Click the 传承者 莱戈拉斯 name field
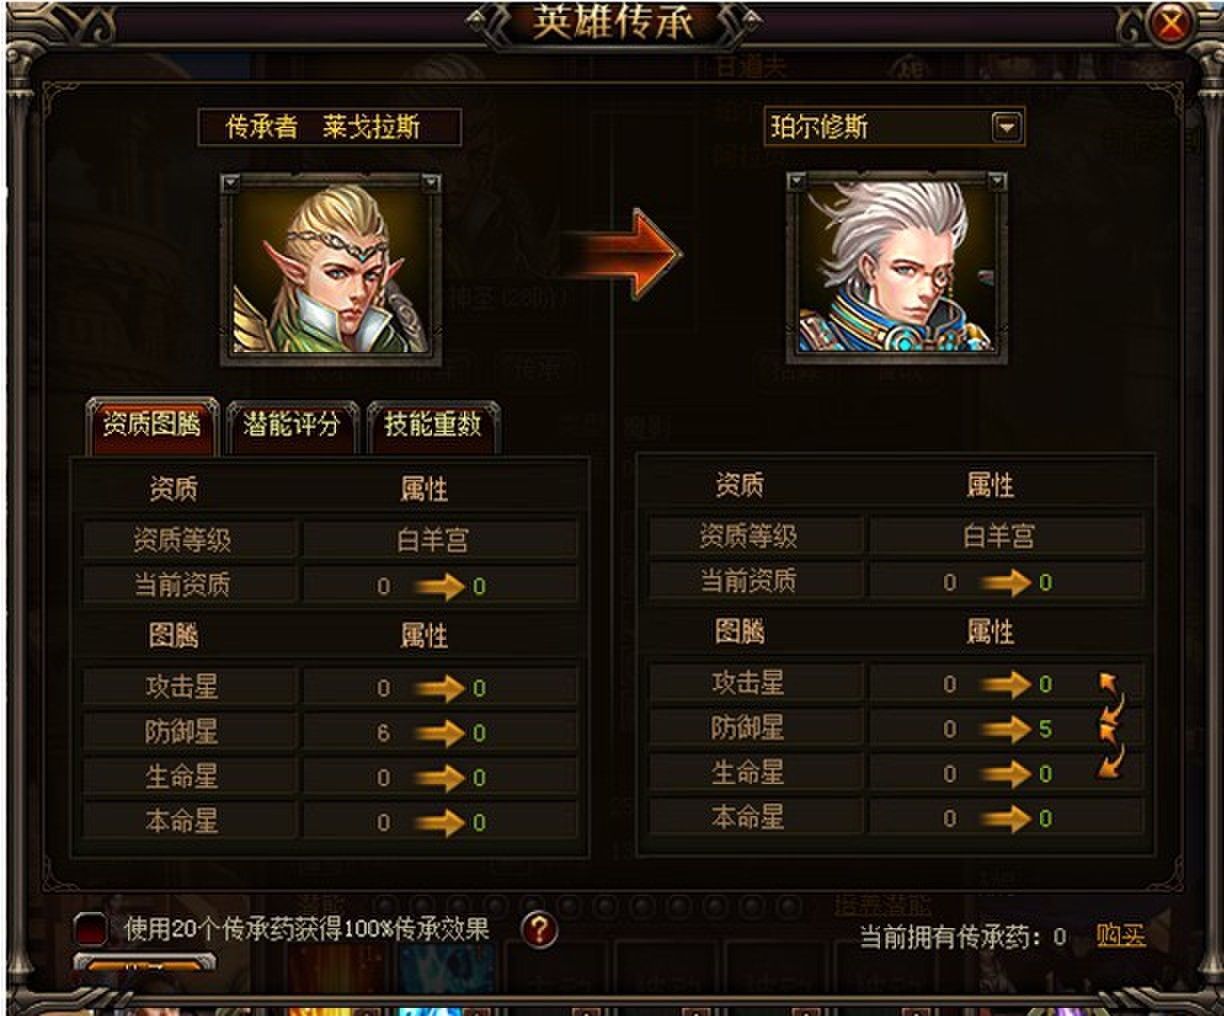This screenshot has width=1224, height=1016. (329, 127)
